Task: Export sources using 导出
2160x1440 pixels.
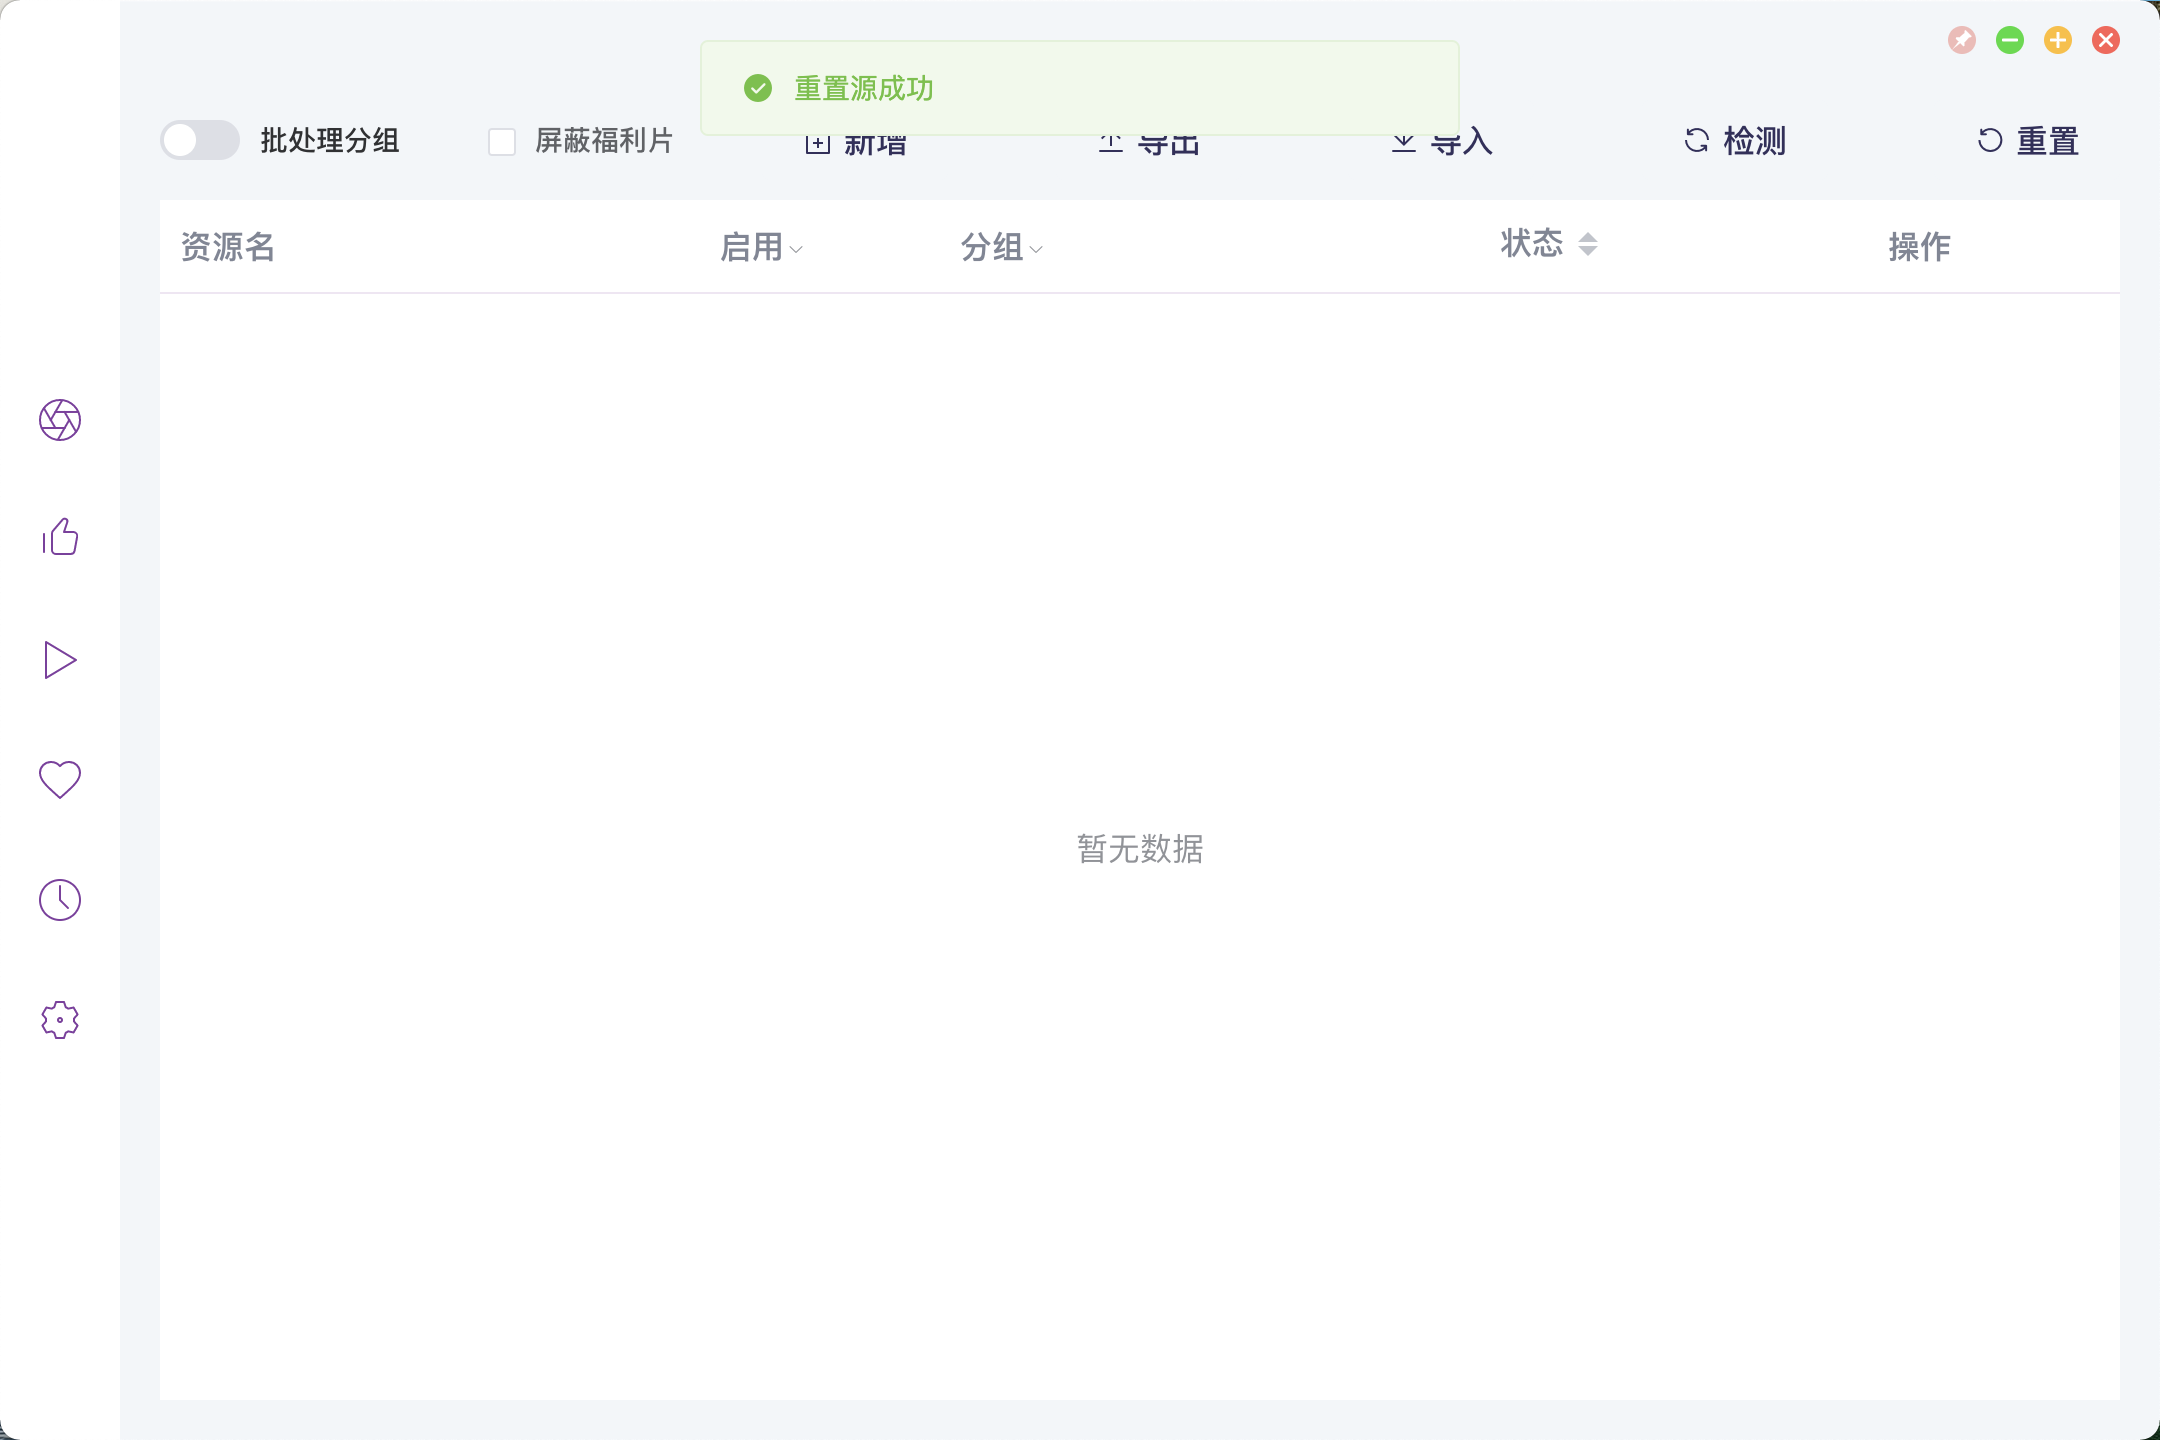Action: coord(1150,141)
